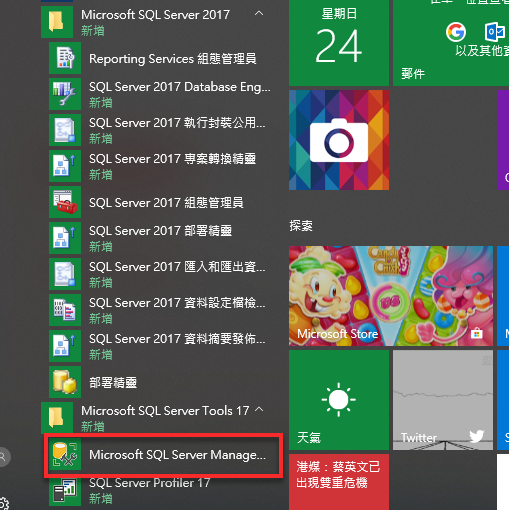The width and height of the screenshot is (509, 510).
Task: Click the Reporting Services 組態管理員 icon
Action: [x=65, y=58]
